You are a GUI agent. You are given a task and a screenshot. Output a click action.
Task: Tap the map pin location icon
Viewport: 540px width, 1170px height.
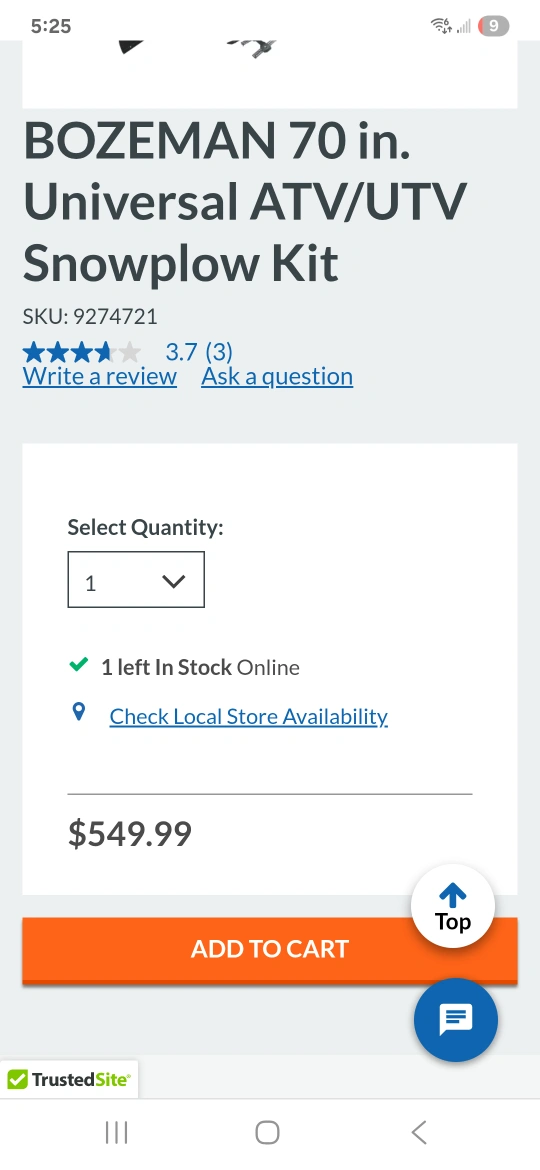click(78, 712)
